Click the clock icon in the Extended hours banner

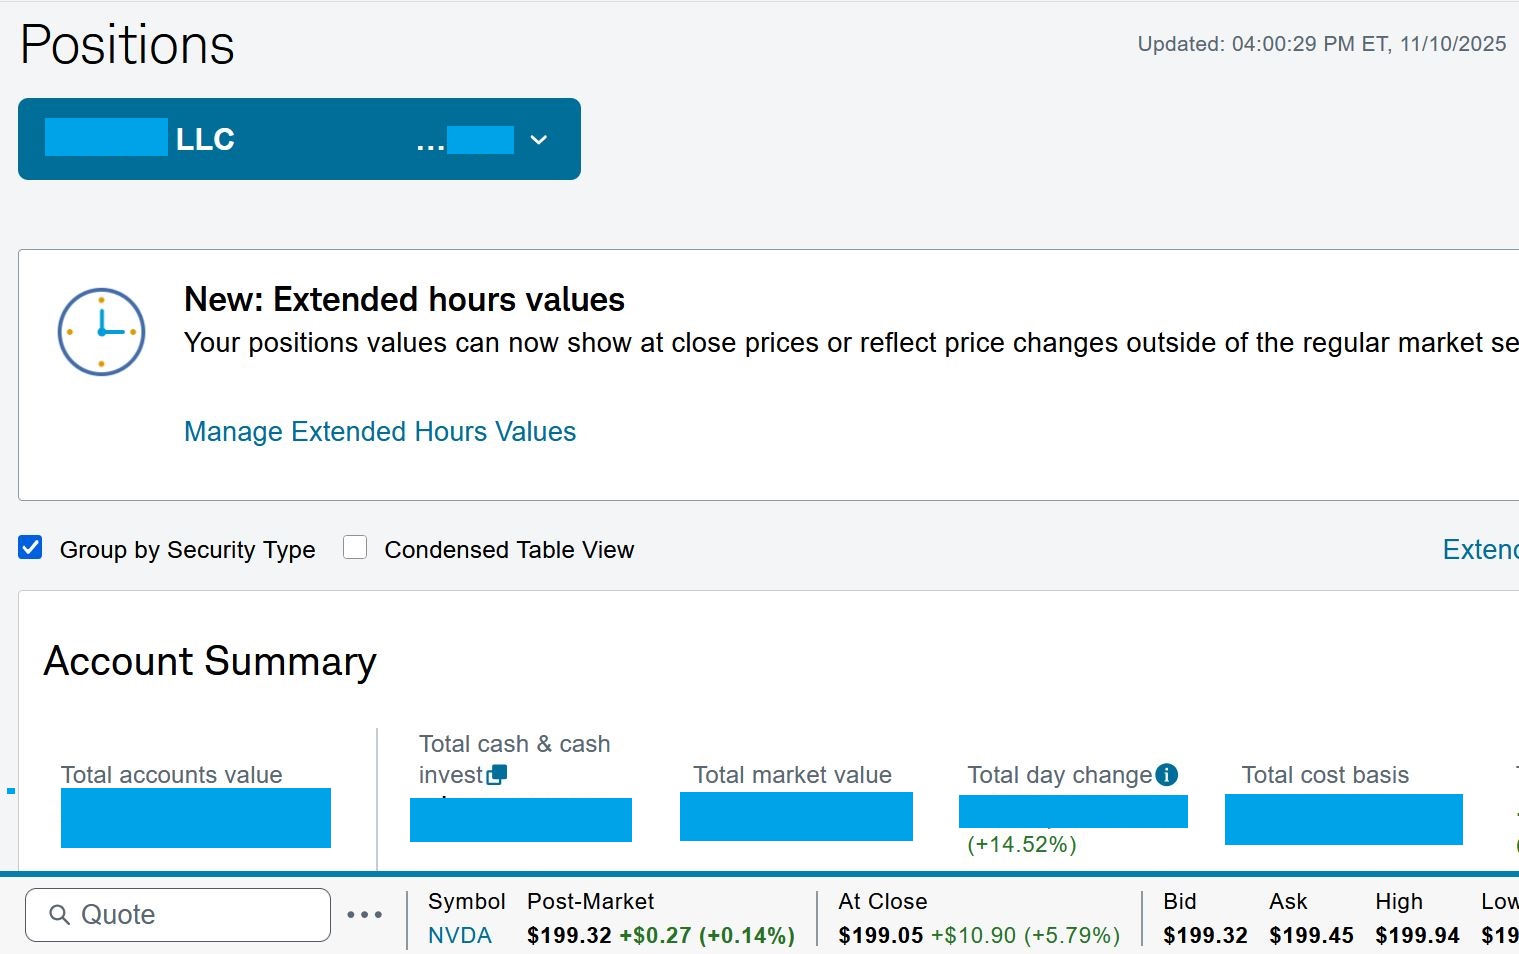point(101,332)
